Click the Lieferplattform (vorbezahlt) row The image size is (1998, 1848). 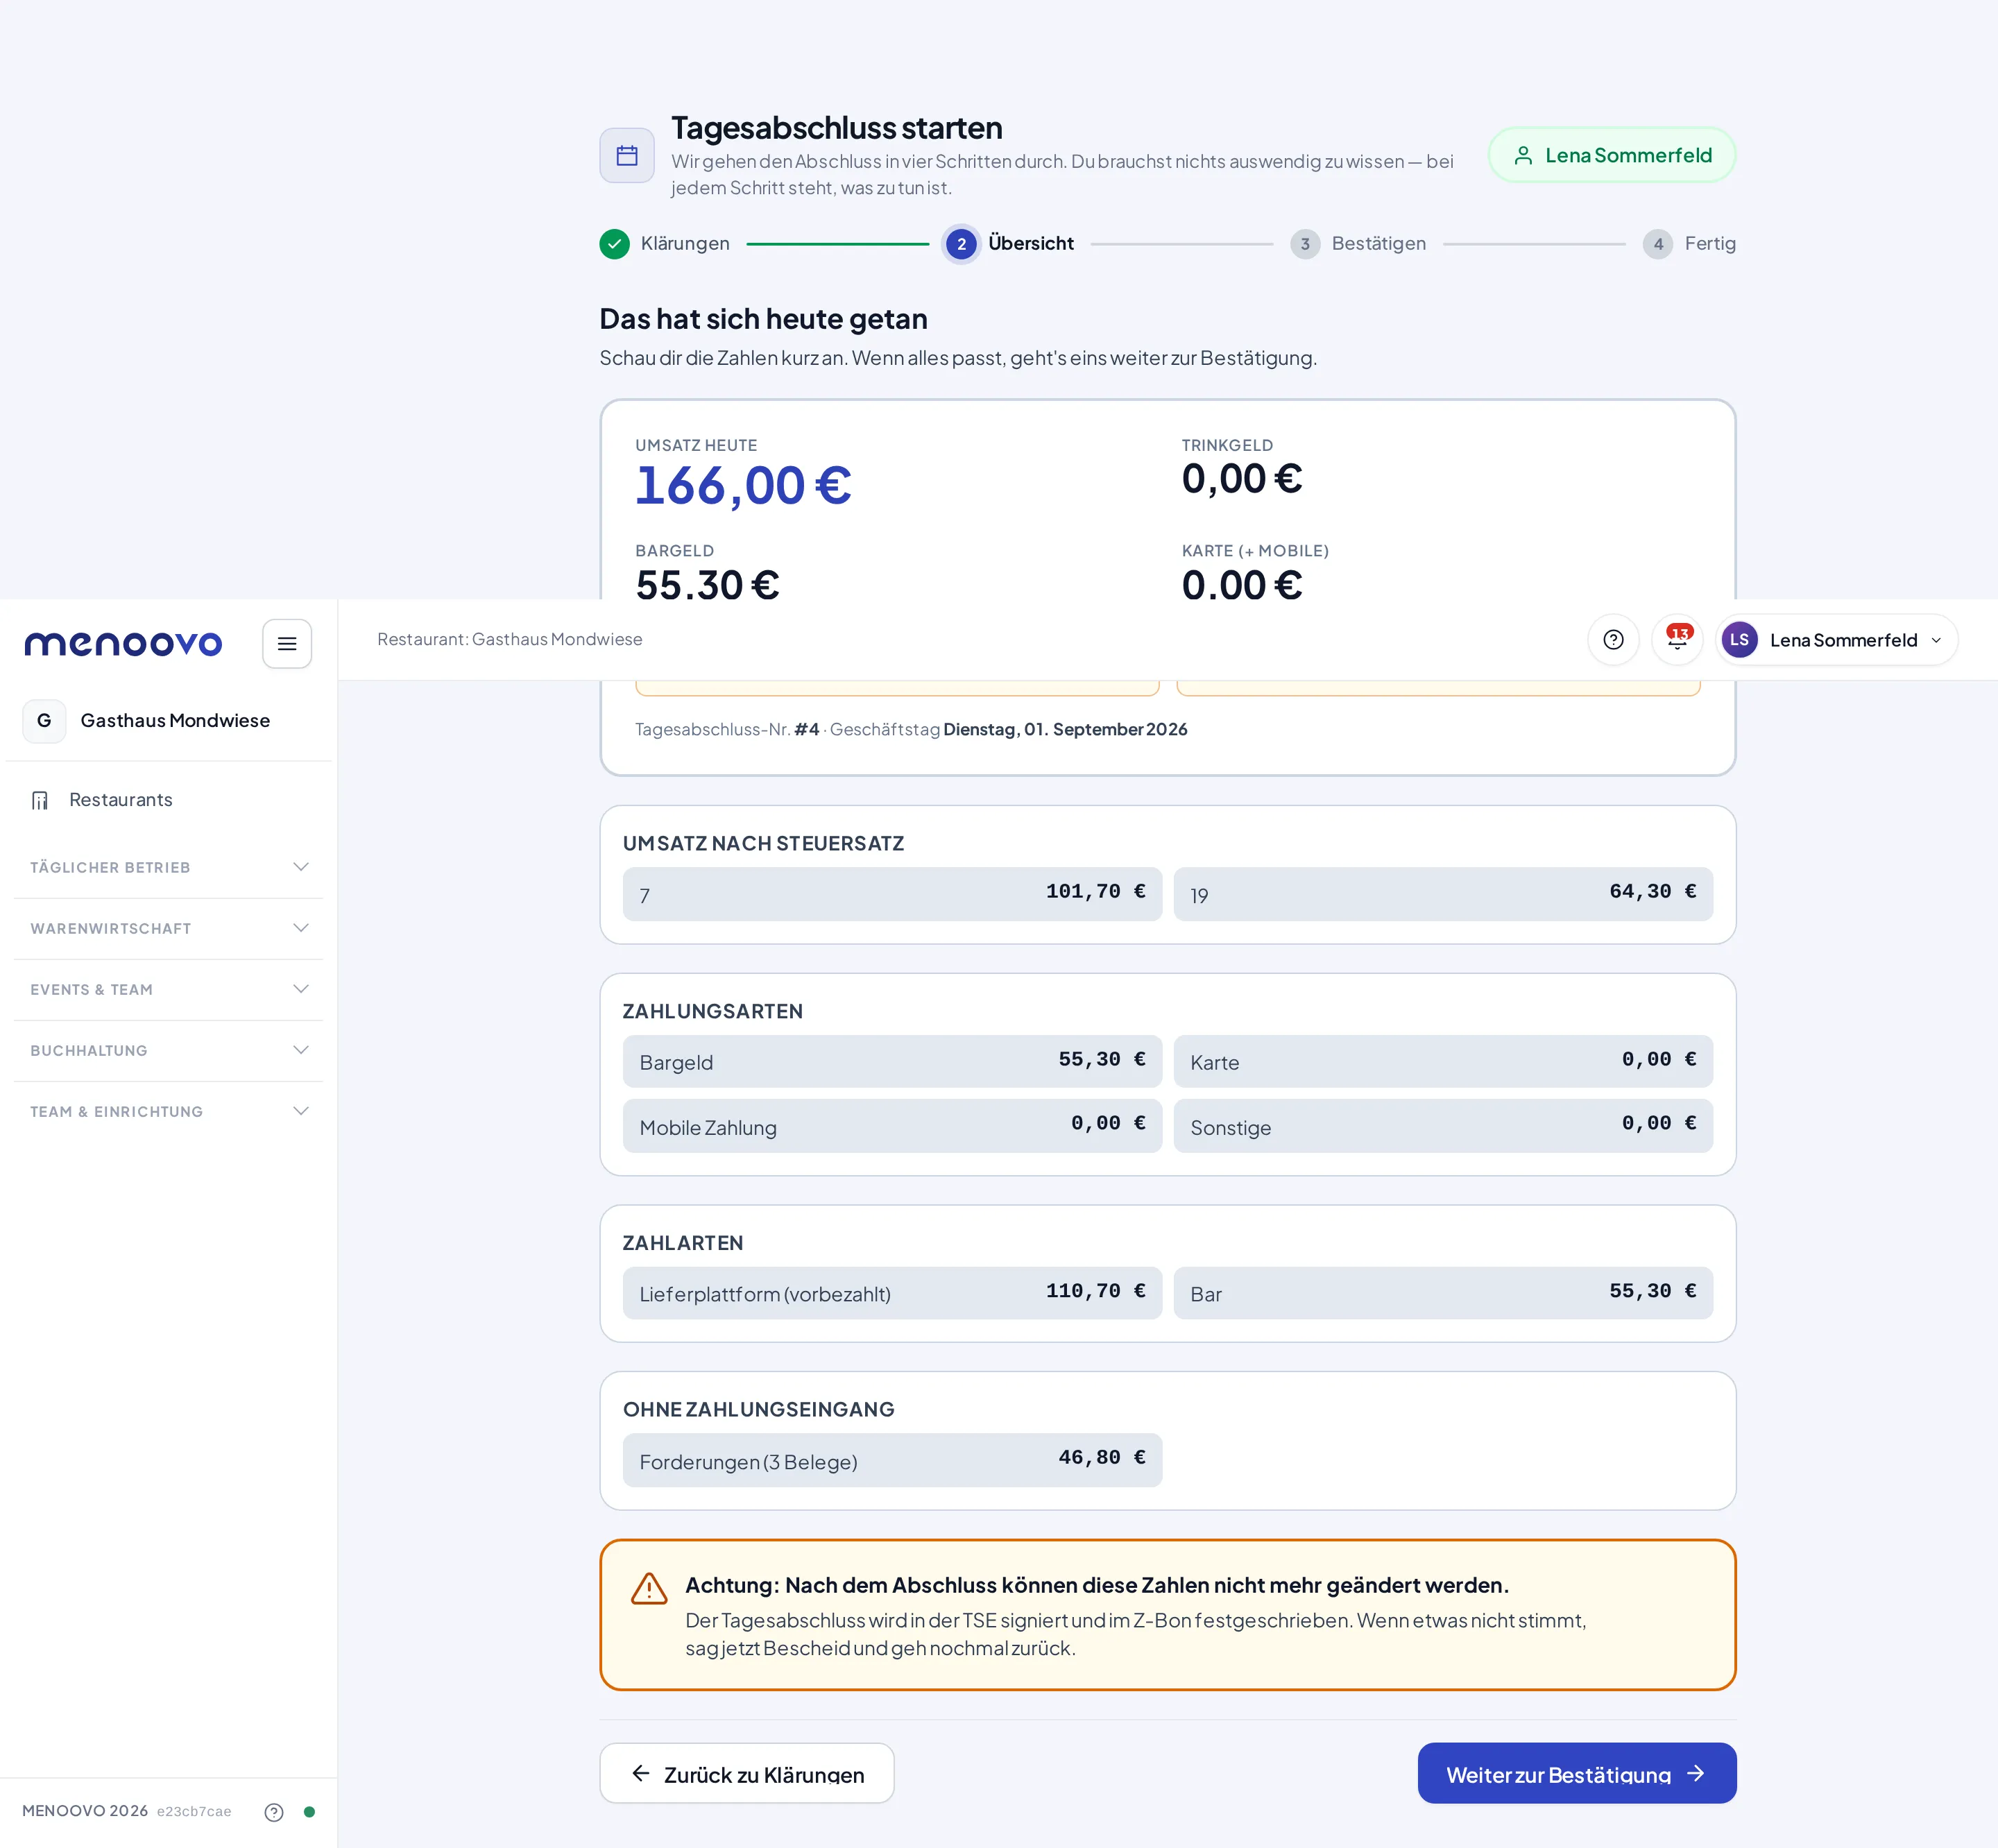(x=892, y=1293)
